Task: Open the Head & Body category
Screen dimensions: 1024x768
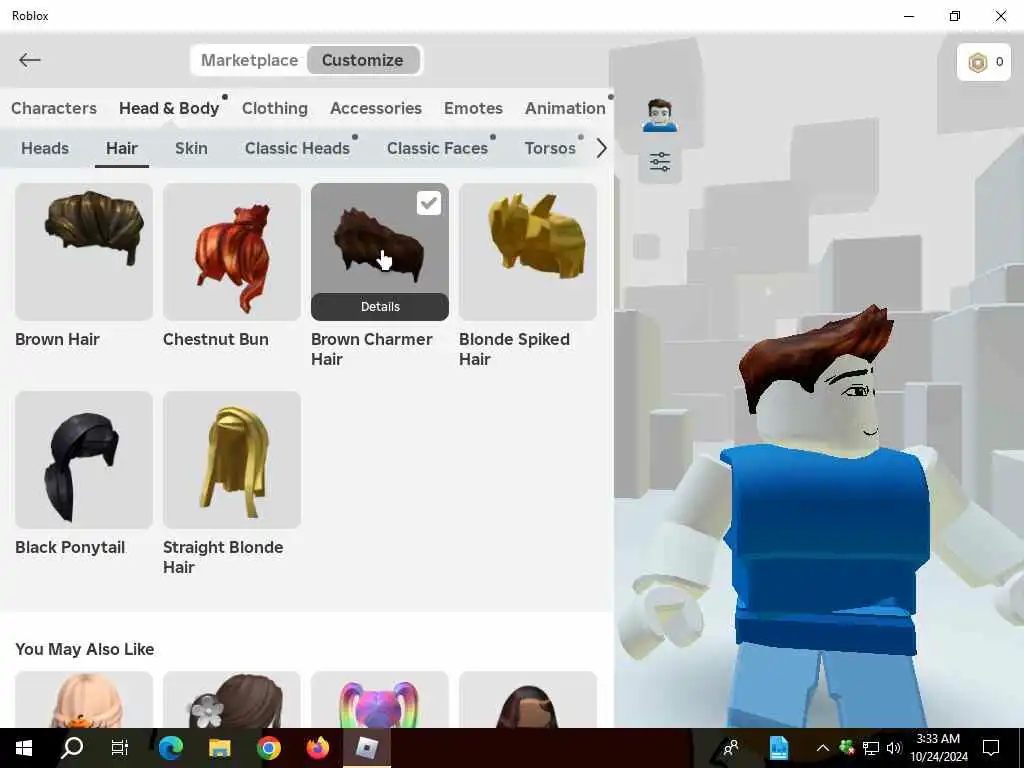Action: (169, 108)
